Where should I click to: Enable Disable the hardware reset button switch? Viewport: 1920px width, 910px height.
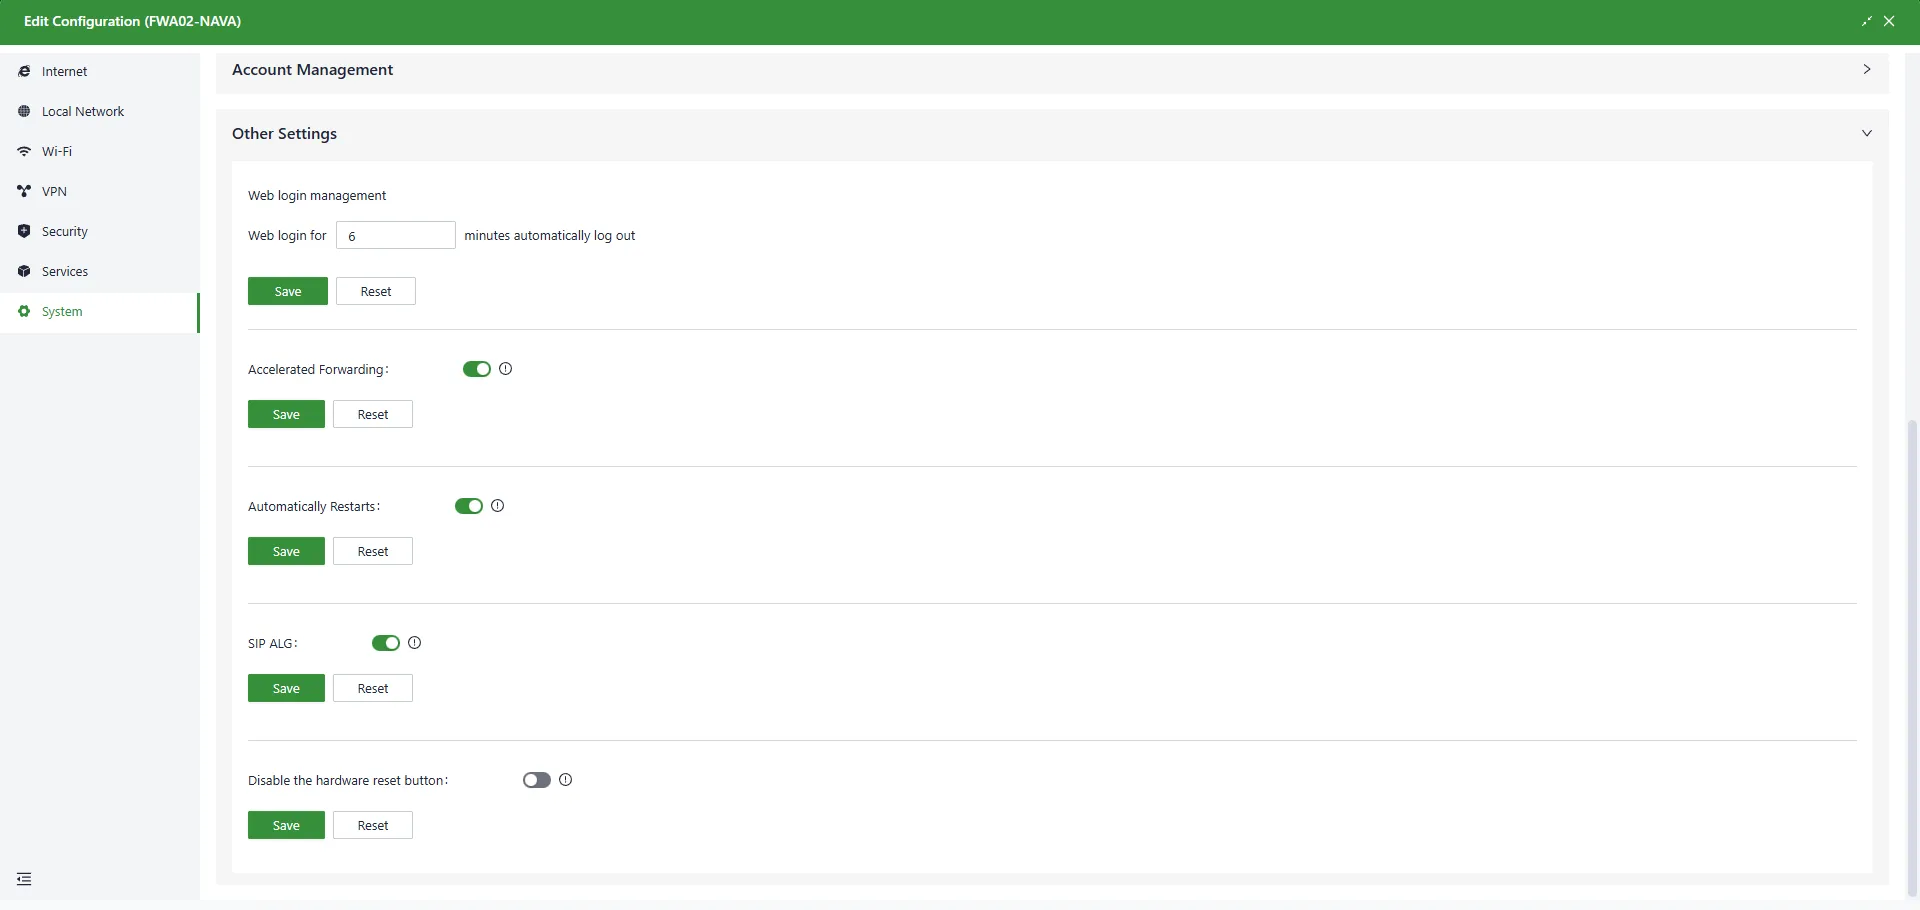coord(537,780)
